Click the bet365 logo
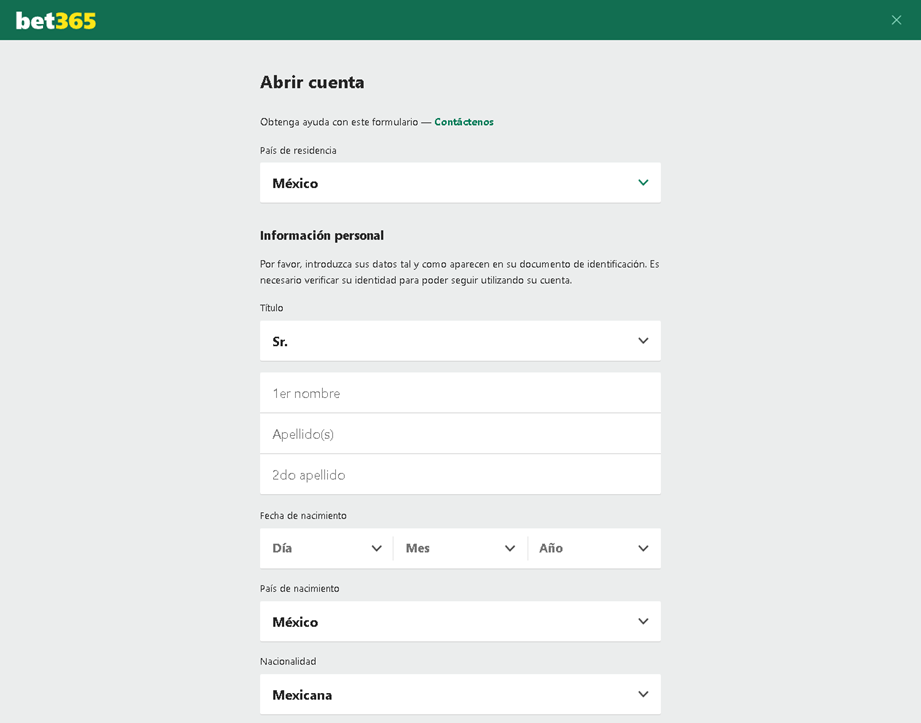Viewport: 921px width, 723px height. tap(56, 21)
